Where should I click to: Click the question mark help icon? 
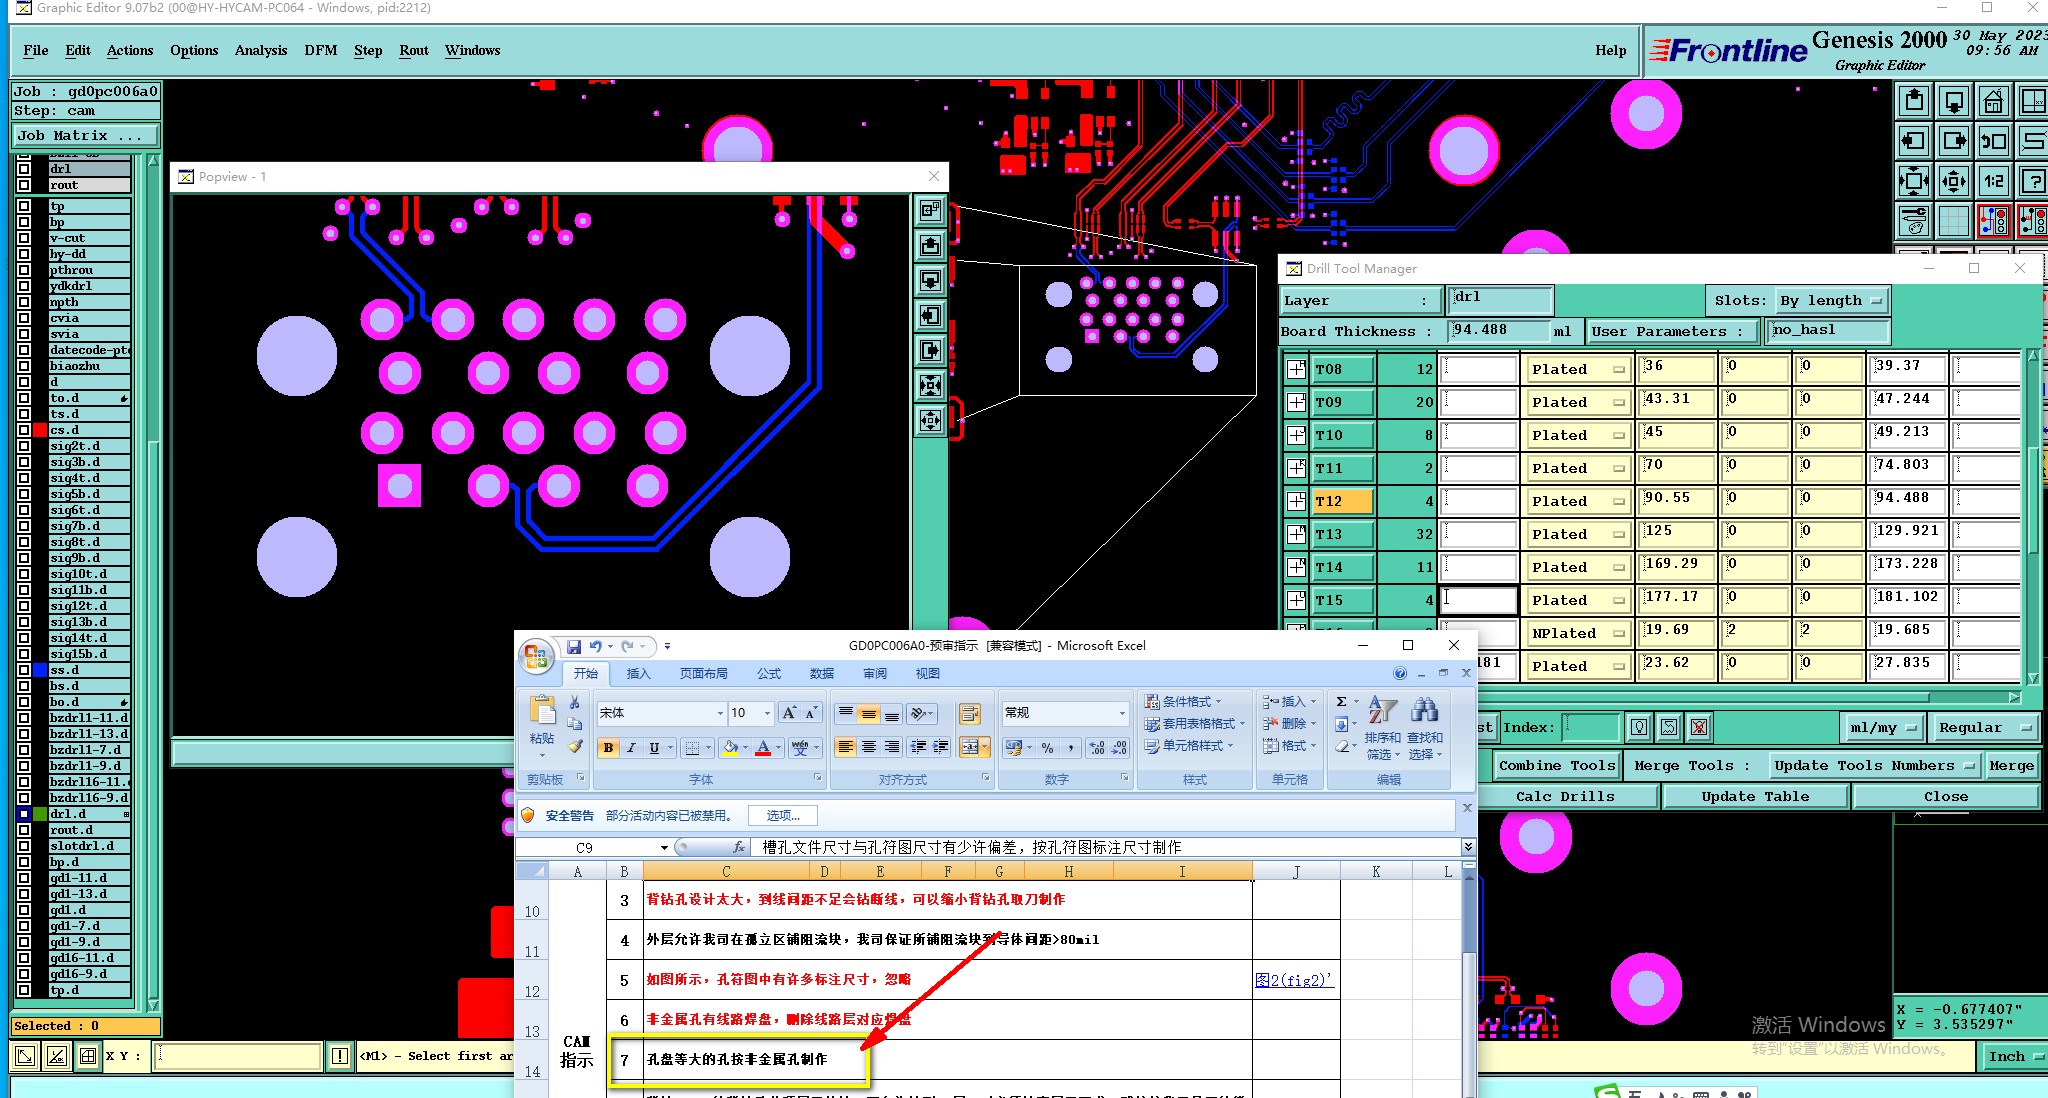click(x=2033, y=181)
